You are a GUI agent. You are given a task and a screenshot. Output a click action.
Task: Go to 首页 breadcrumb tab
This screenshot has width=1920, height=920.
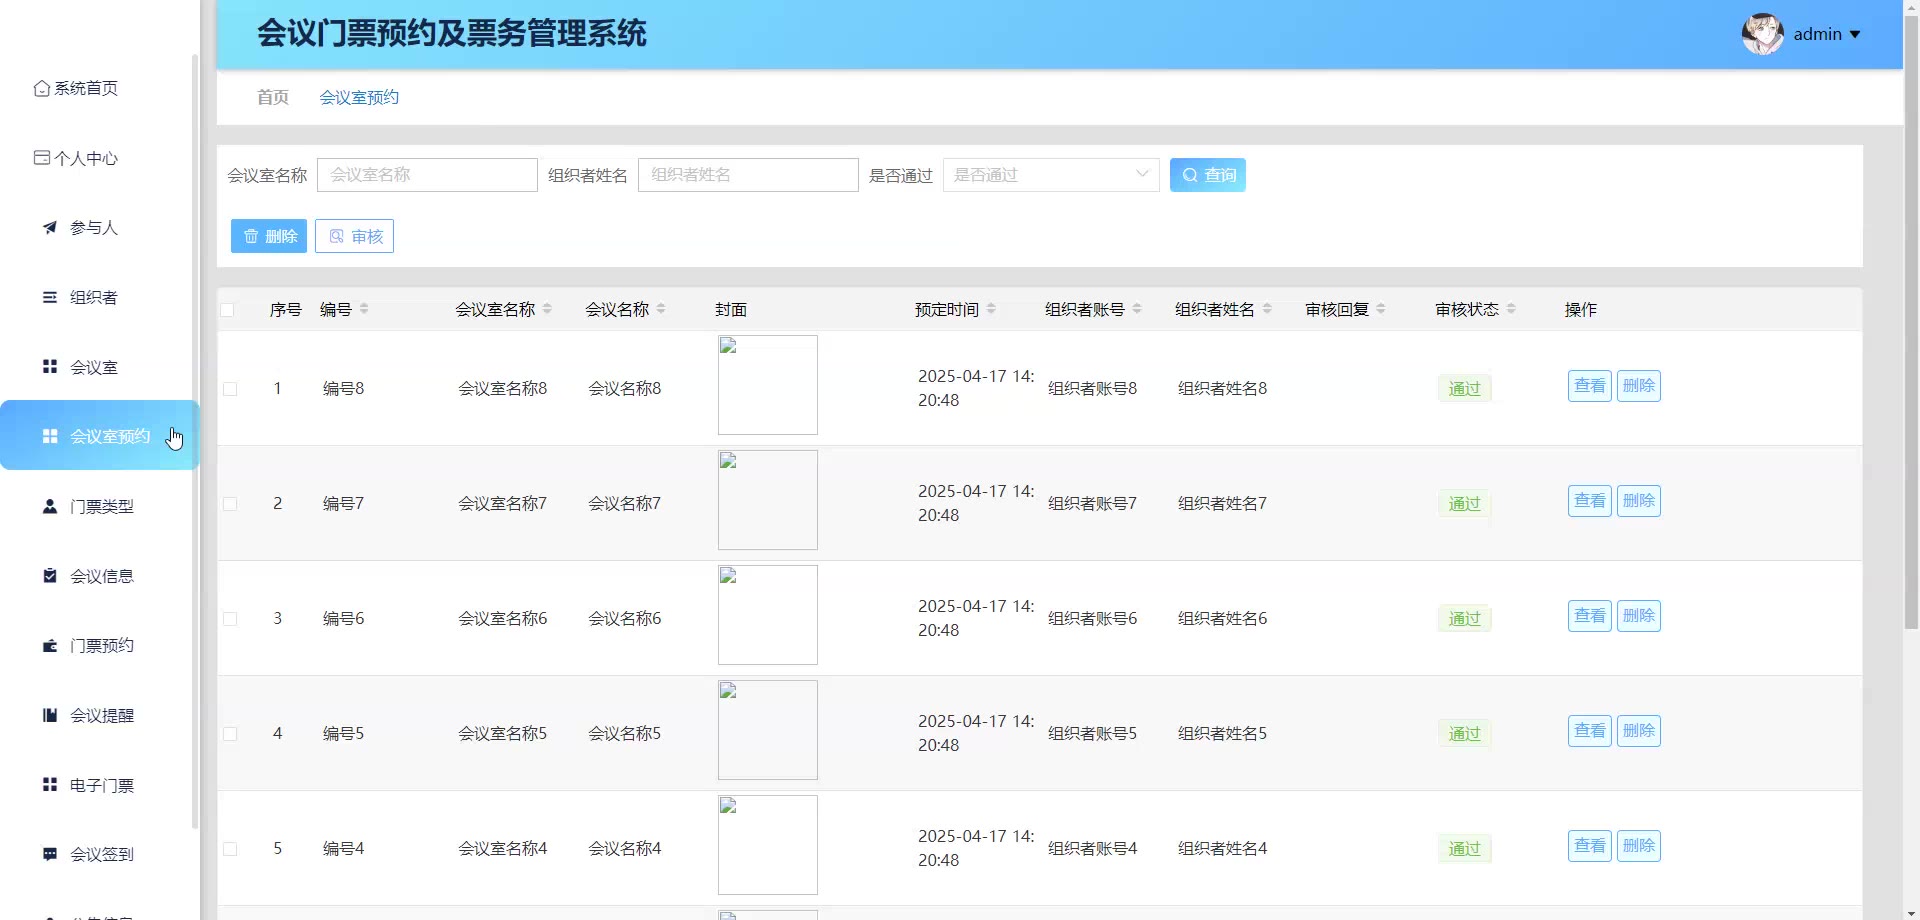point(272,97)
